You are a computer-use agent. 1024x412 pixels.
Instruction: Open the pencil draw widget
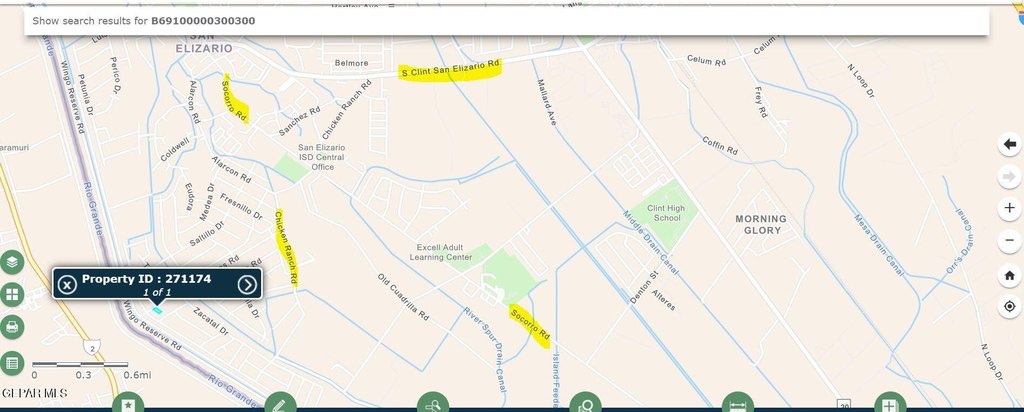(x=281, y=404)
